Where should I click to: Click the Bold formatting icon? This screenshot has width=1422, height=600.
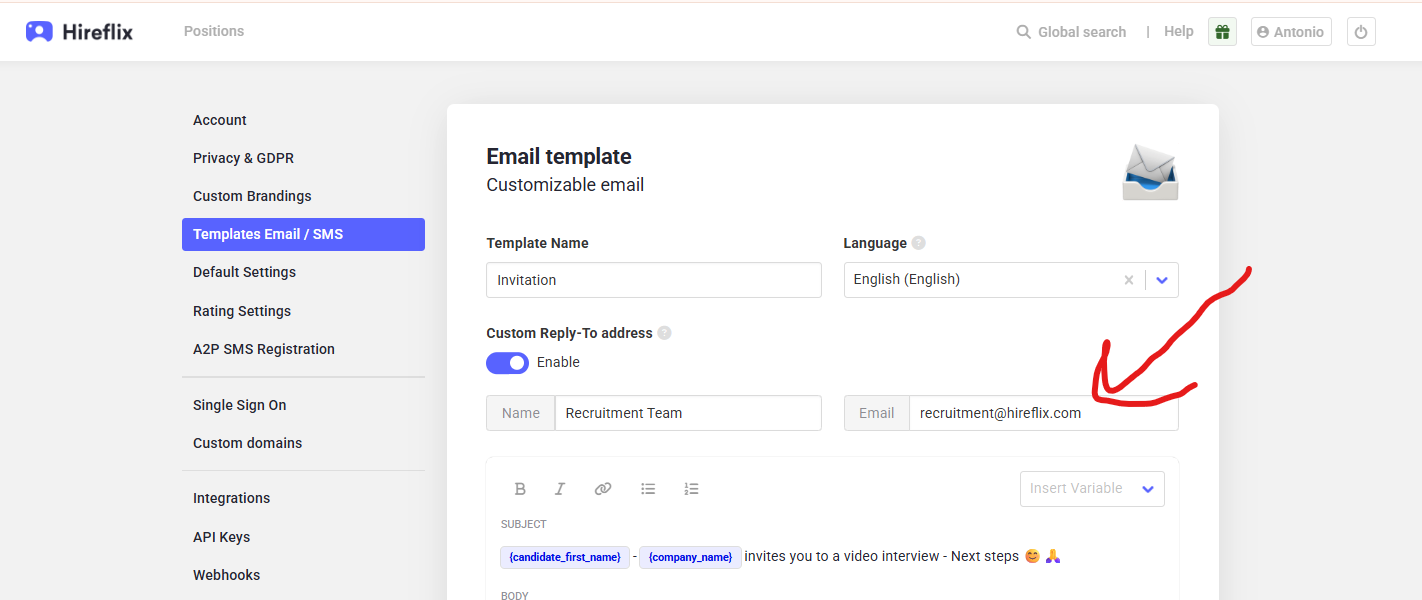click(x=520, y=489)
